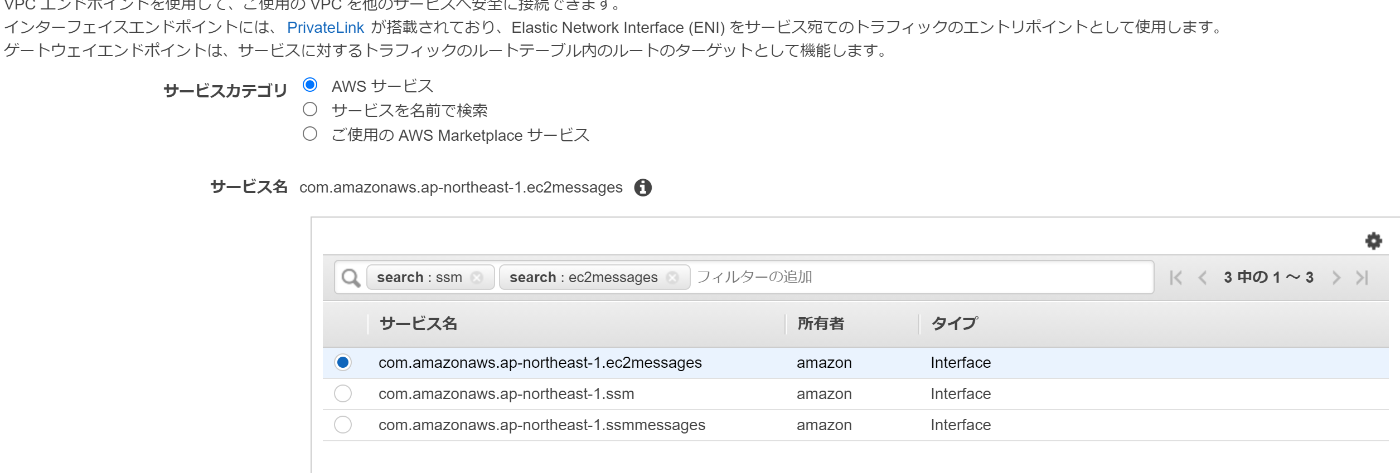The height and width of the screenshot is (473, 1400).
Task: Select サービスを名前で検索 radio option
Action: point(310,109)
